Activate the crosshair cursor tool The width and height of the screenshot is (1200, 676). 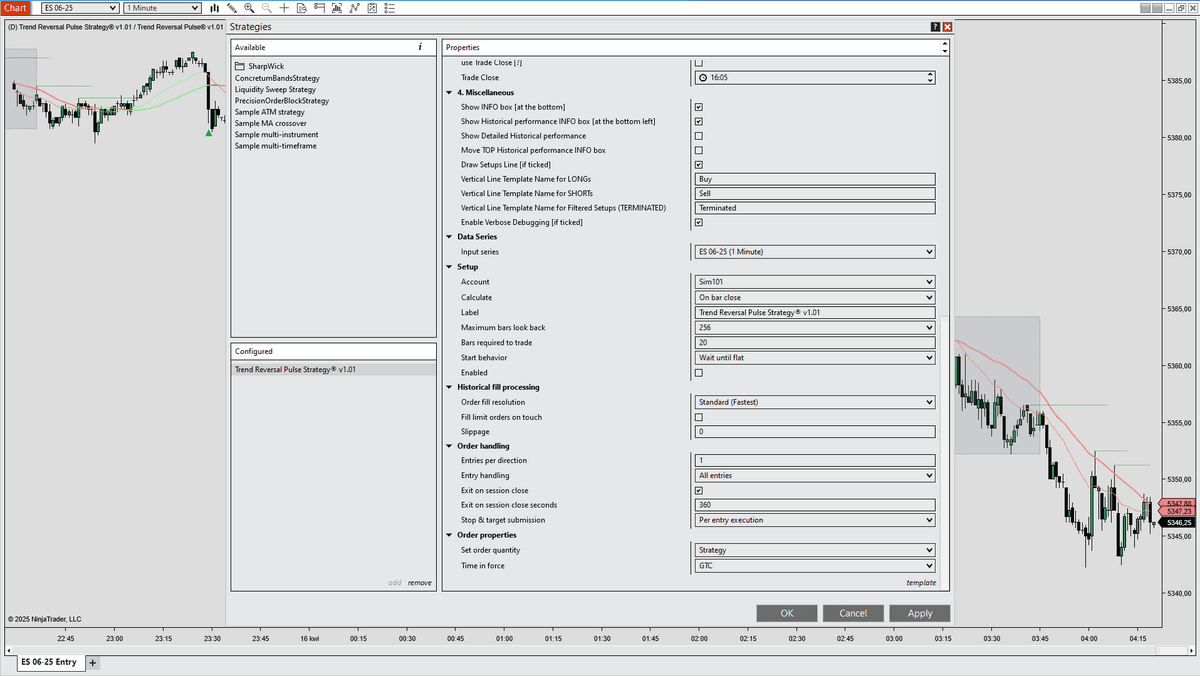(284, 8)
